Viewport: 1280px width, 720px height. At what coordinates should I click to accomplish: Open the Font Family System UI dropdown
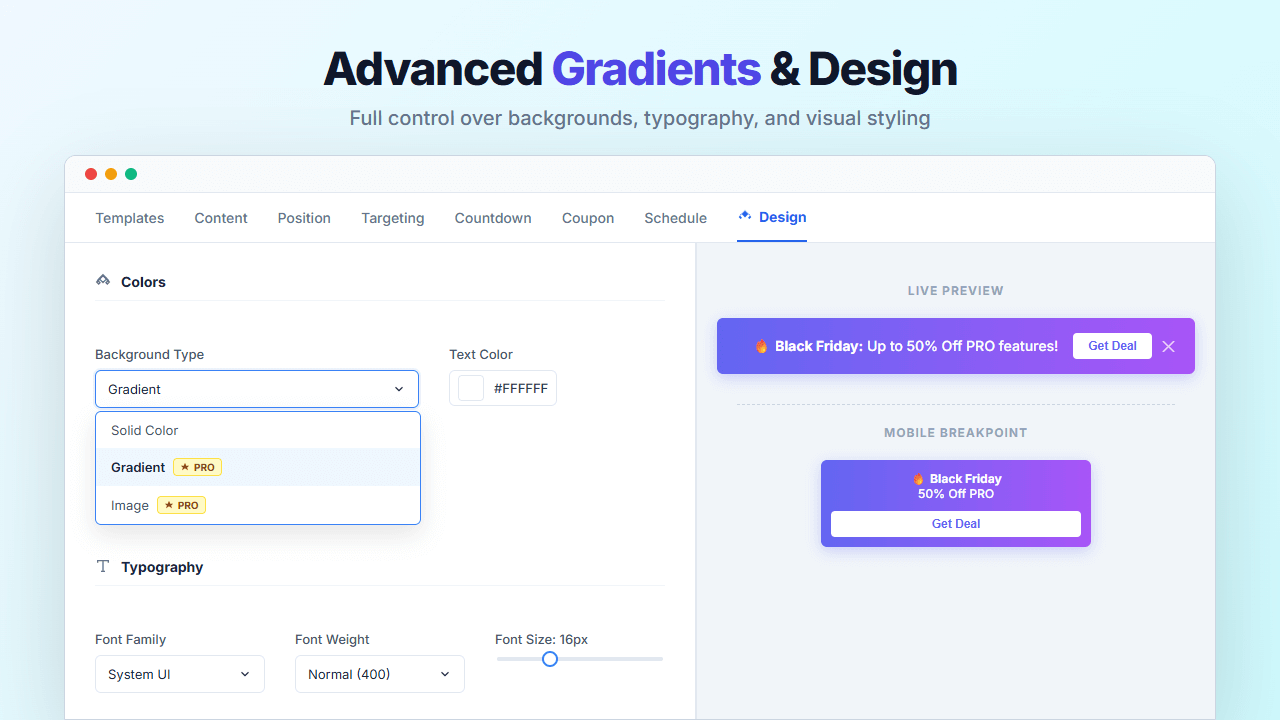pos(180,674)
